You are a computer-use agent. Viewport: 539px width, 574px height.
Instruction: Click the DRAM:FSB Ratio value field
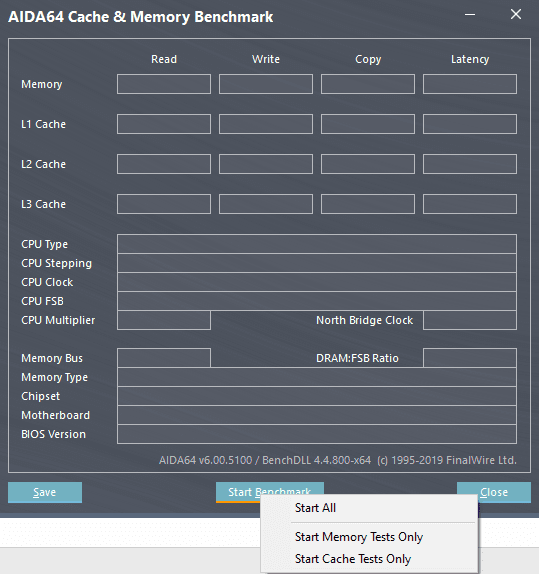pyautogui.click(x=470, y=358)
